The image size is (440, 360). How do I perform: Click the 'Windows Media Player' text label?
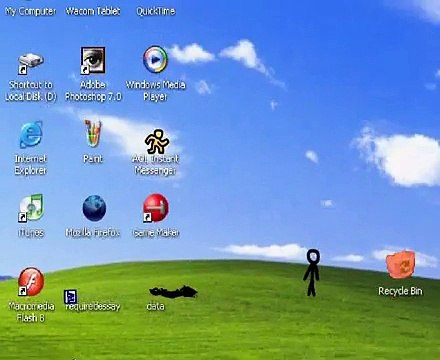pos(155,90)
